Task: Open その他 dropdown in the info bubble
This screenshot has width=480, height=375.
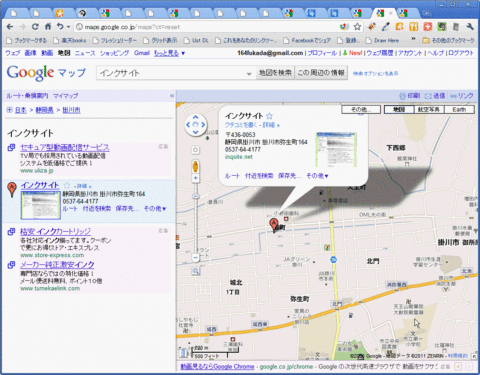Action: pos(317,176)
